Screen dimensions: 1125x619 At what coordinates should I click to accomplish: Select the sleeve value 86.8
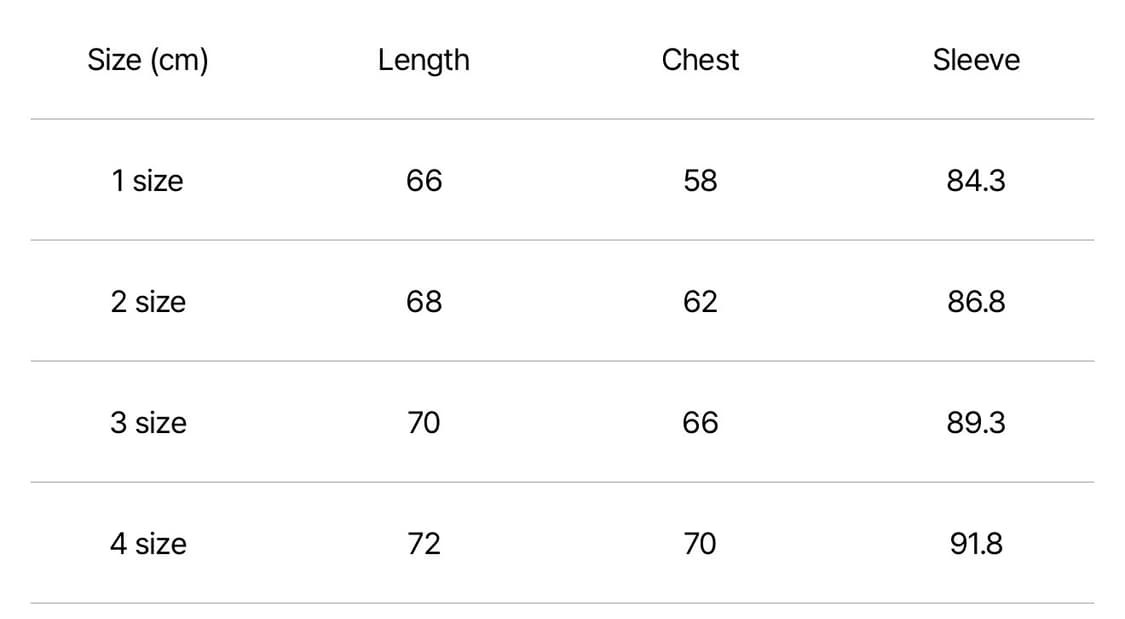(x=976, y=302)
